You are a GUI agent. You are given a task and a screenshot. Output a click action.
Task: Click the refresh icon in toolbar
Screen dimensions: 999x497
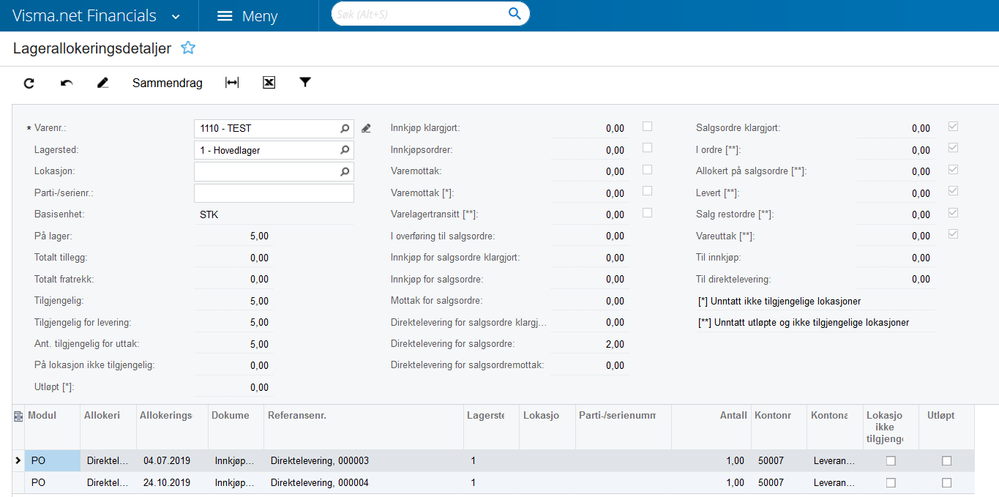tap(29, 83)
